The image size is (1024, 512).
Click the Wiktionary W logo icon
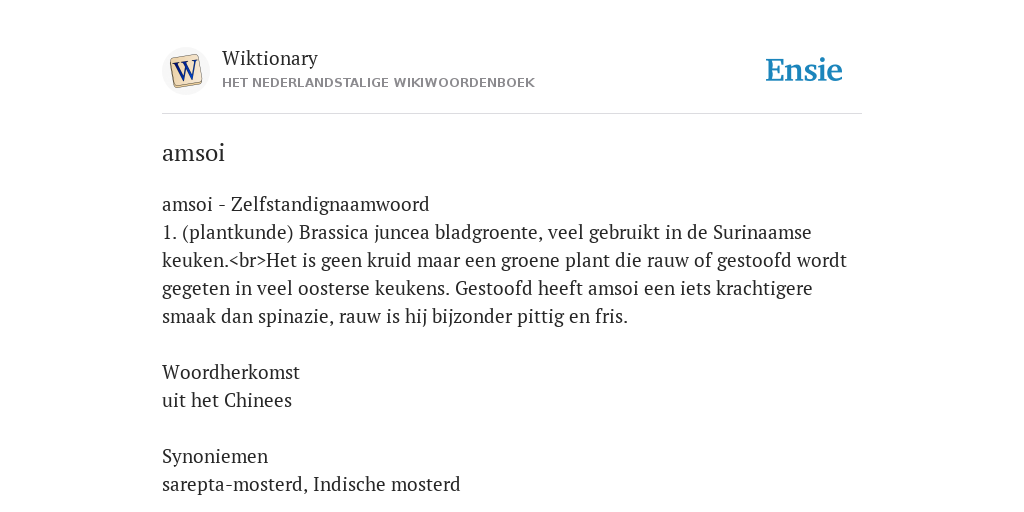(185, 71)
